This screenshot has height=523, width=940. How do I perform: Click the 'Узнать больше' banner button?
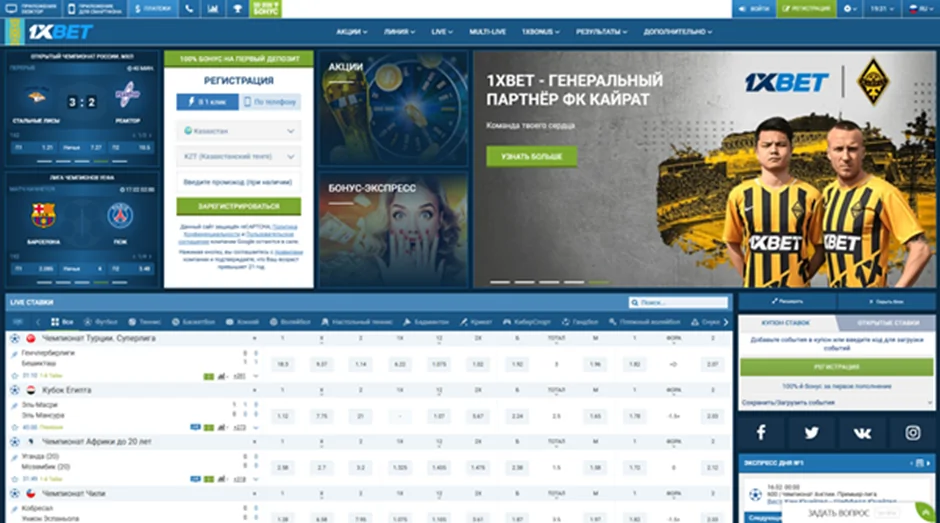pos(532,157)
